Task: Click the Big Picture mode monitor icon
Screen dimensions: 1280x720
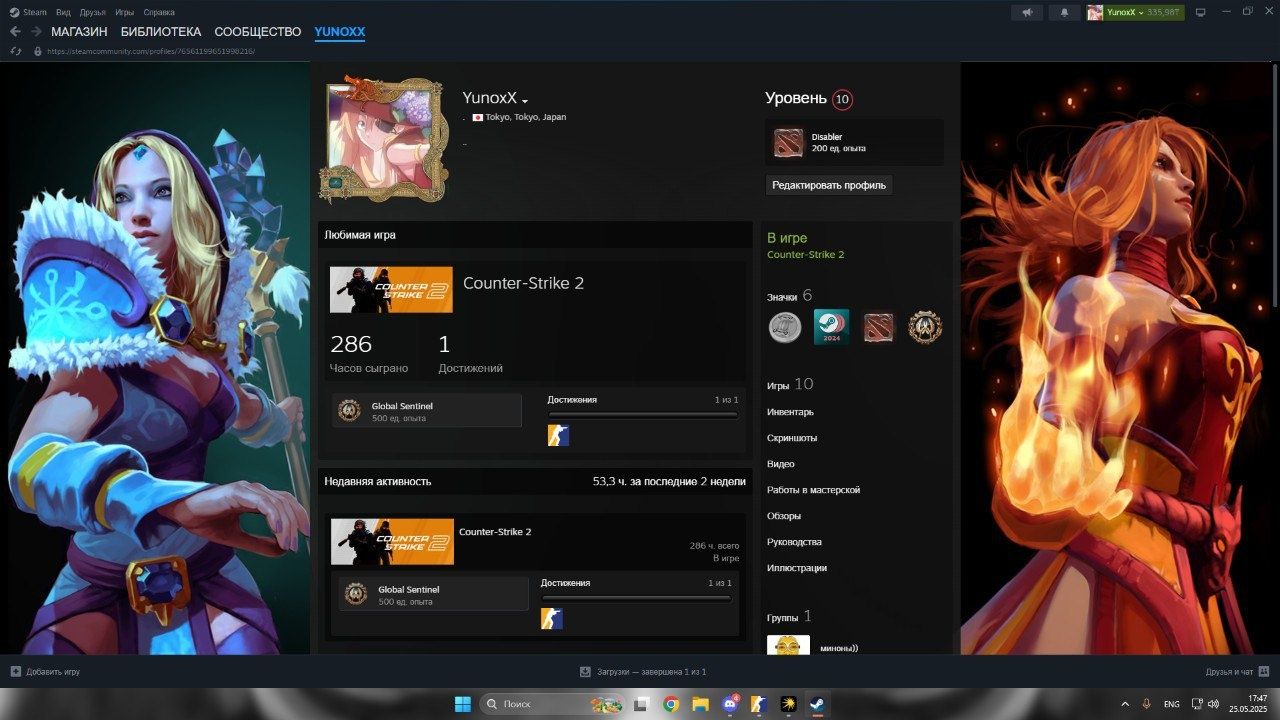Action: tap(1201, 12)
